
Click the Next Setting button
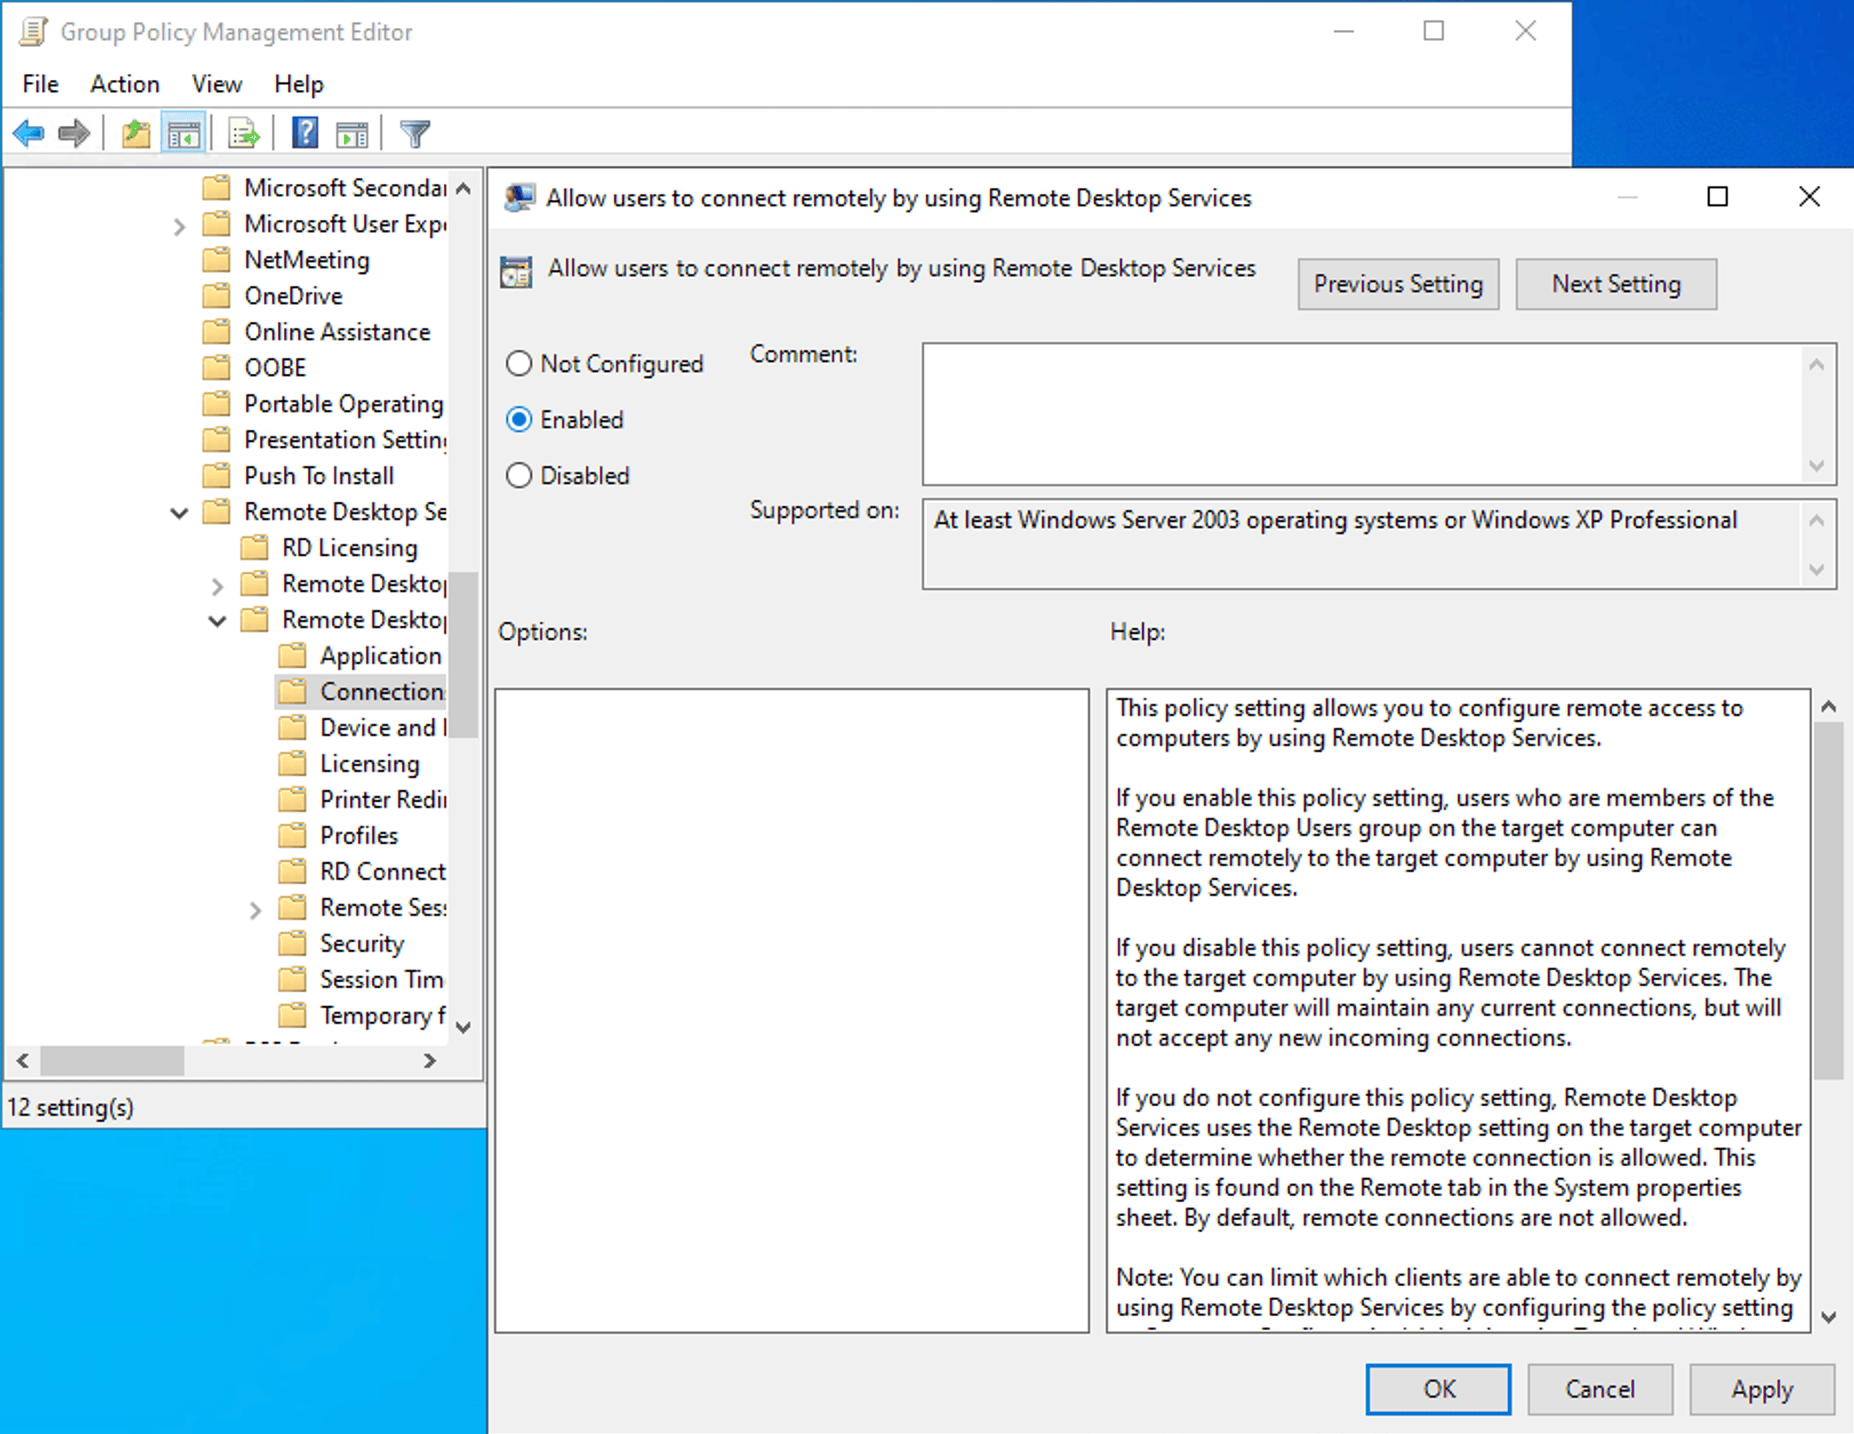click(1615, 284)
